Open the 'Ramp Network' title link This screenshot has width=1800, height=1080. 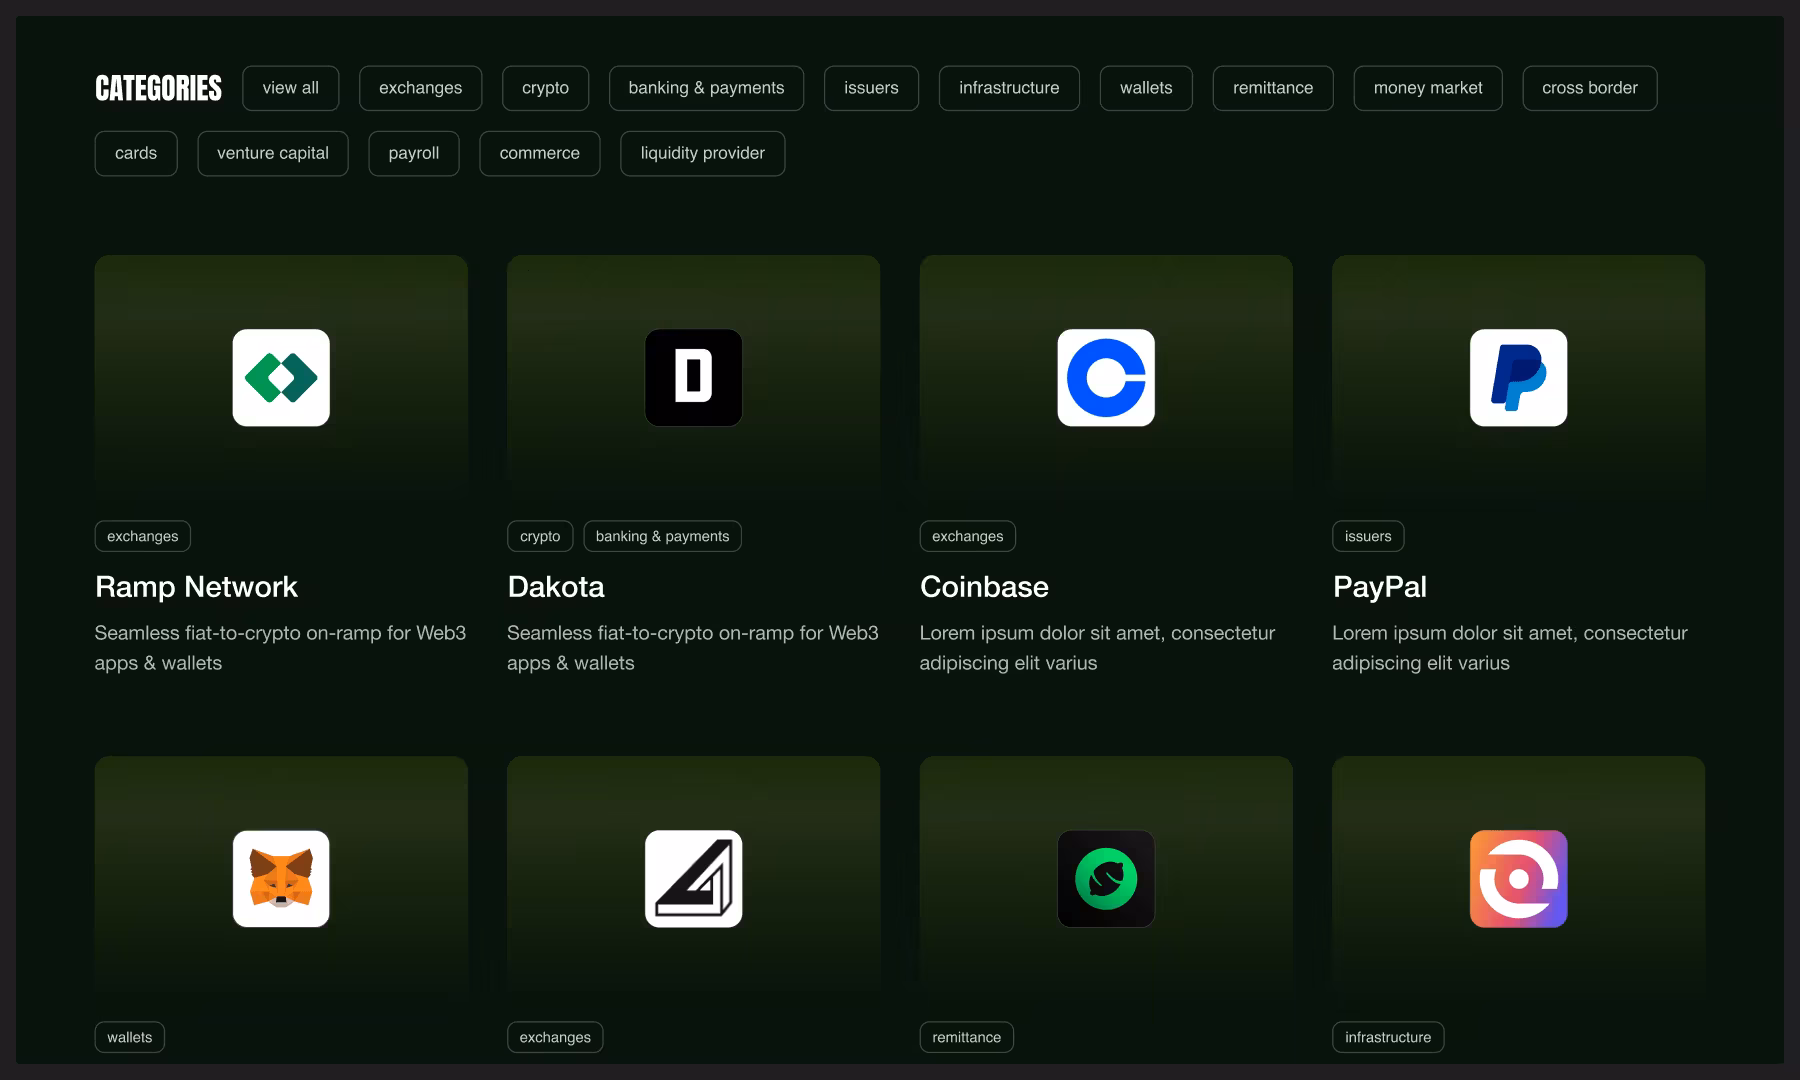(x=196, y=587)
